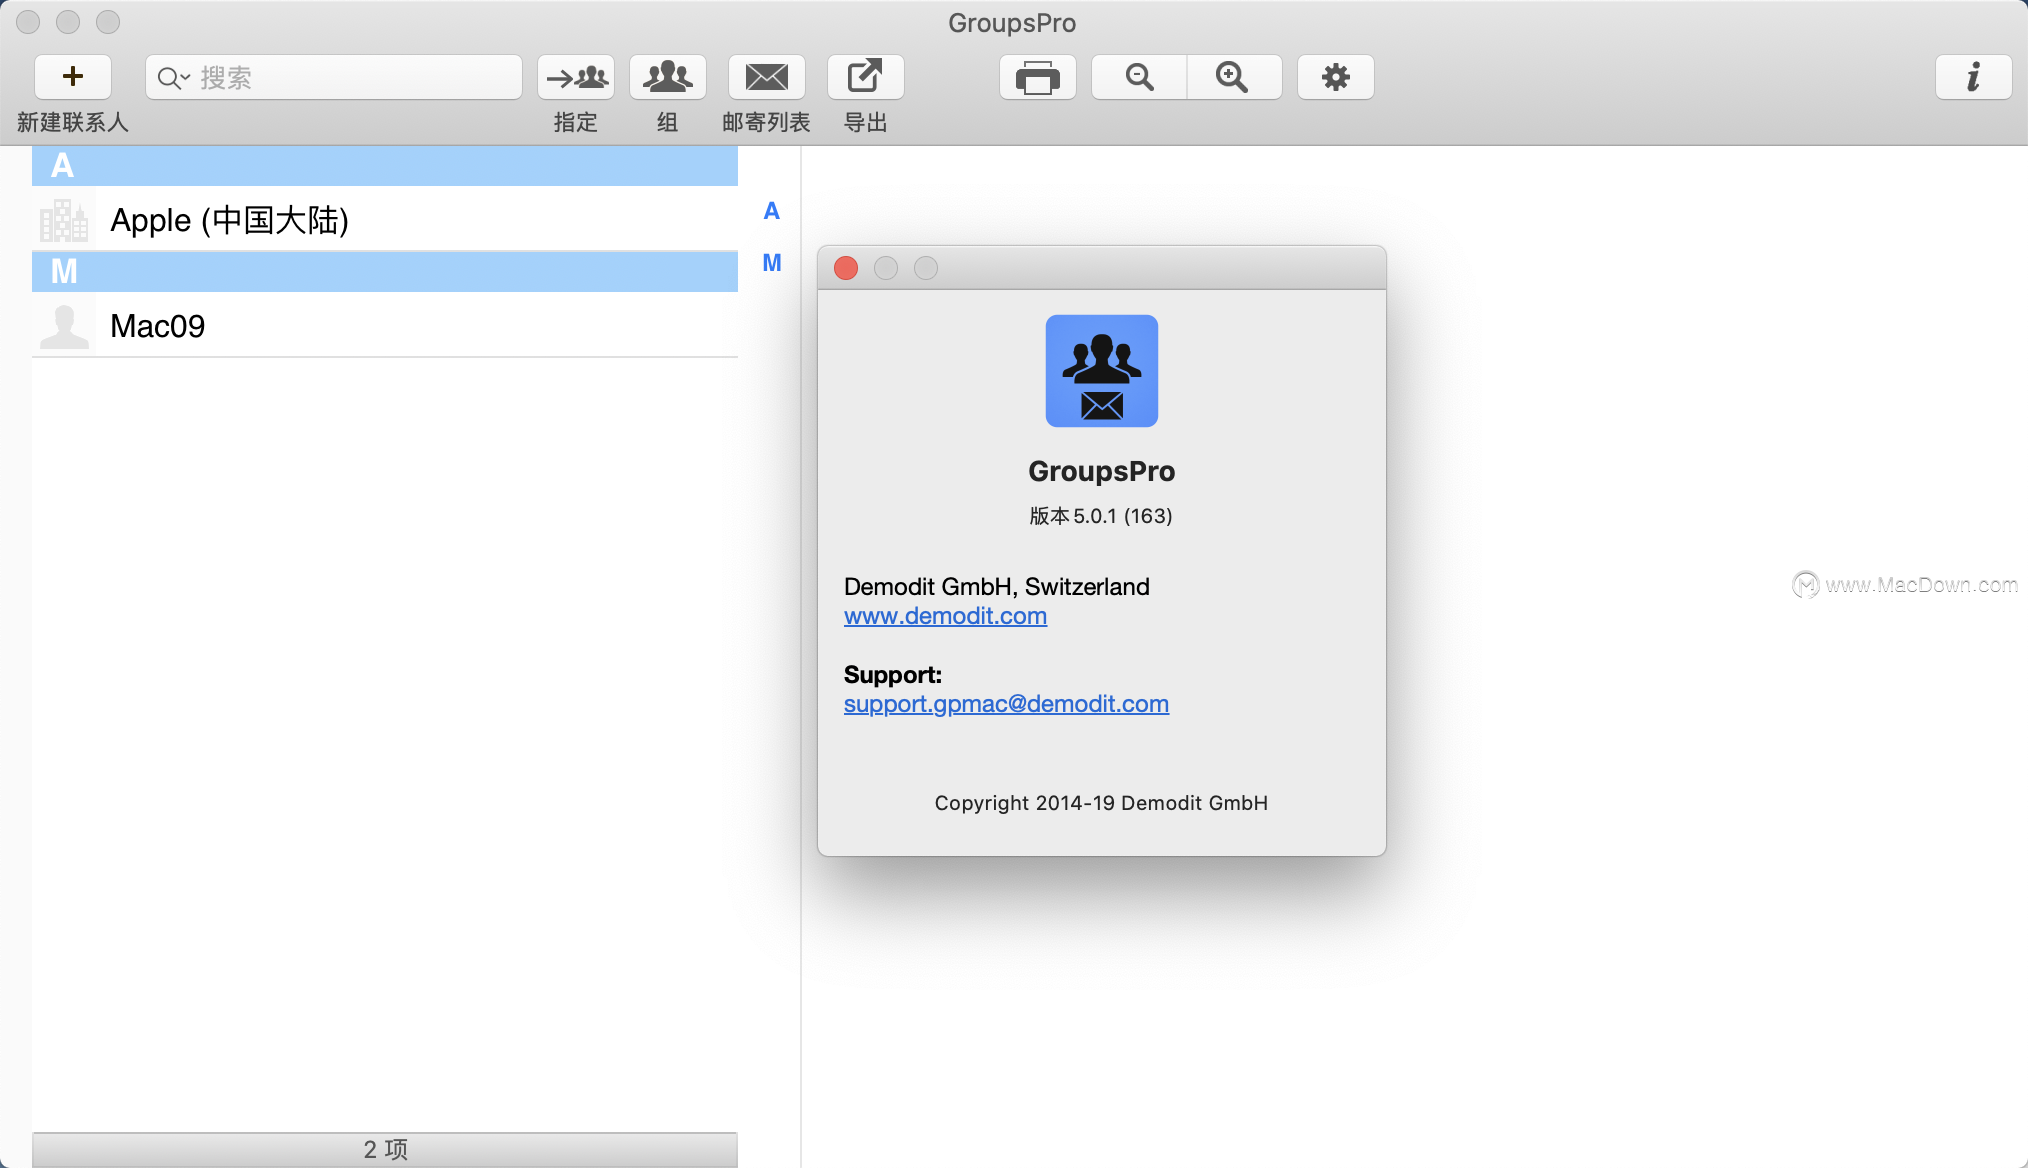Click the printer icon in toolbar

tap(1038, 77)
